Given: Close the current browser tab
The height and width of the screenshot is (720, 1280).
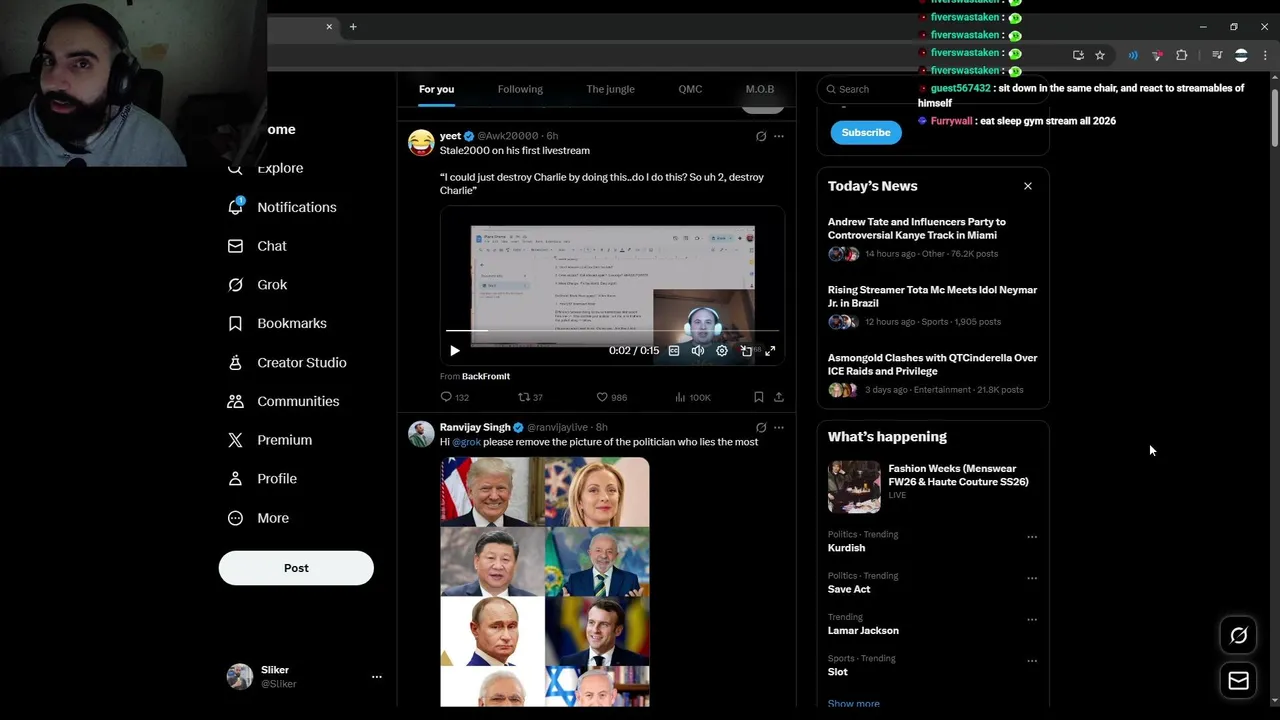Looking at the screenshot, I should pos(329,27).
